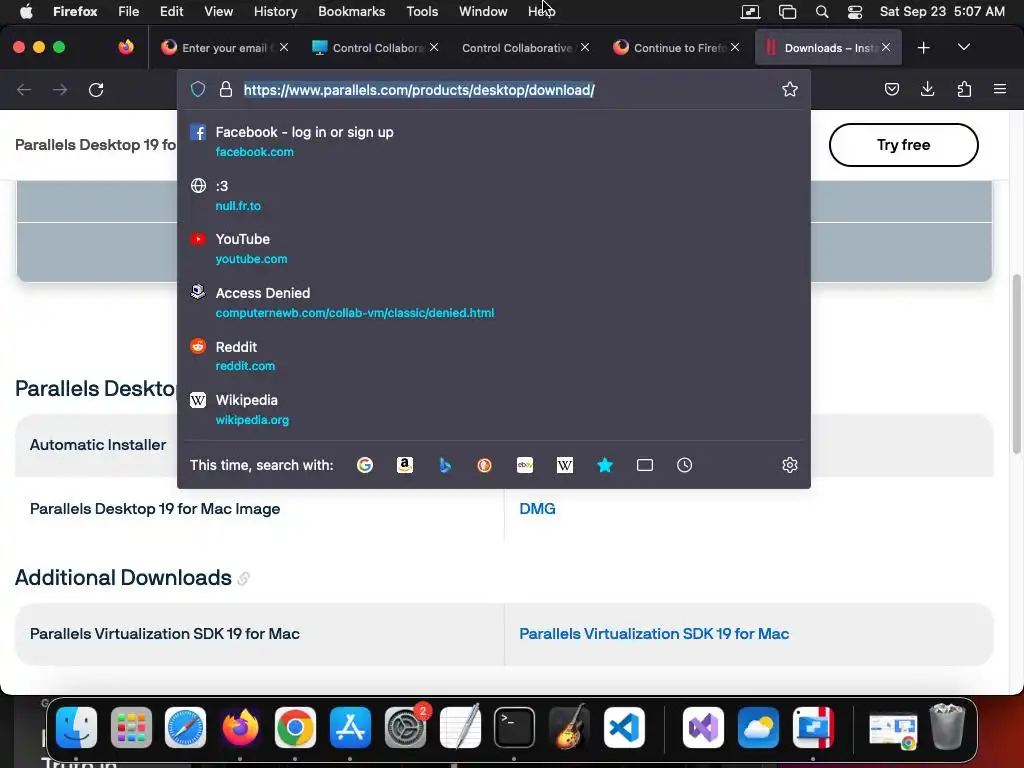Open Parallels Virtualization SDK 19 download link
1024x768 pixels.
pos(654,633)
